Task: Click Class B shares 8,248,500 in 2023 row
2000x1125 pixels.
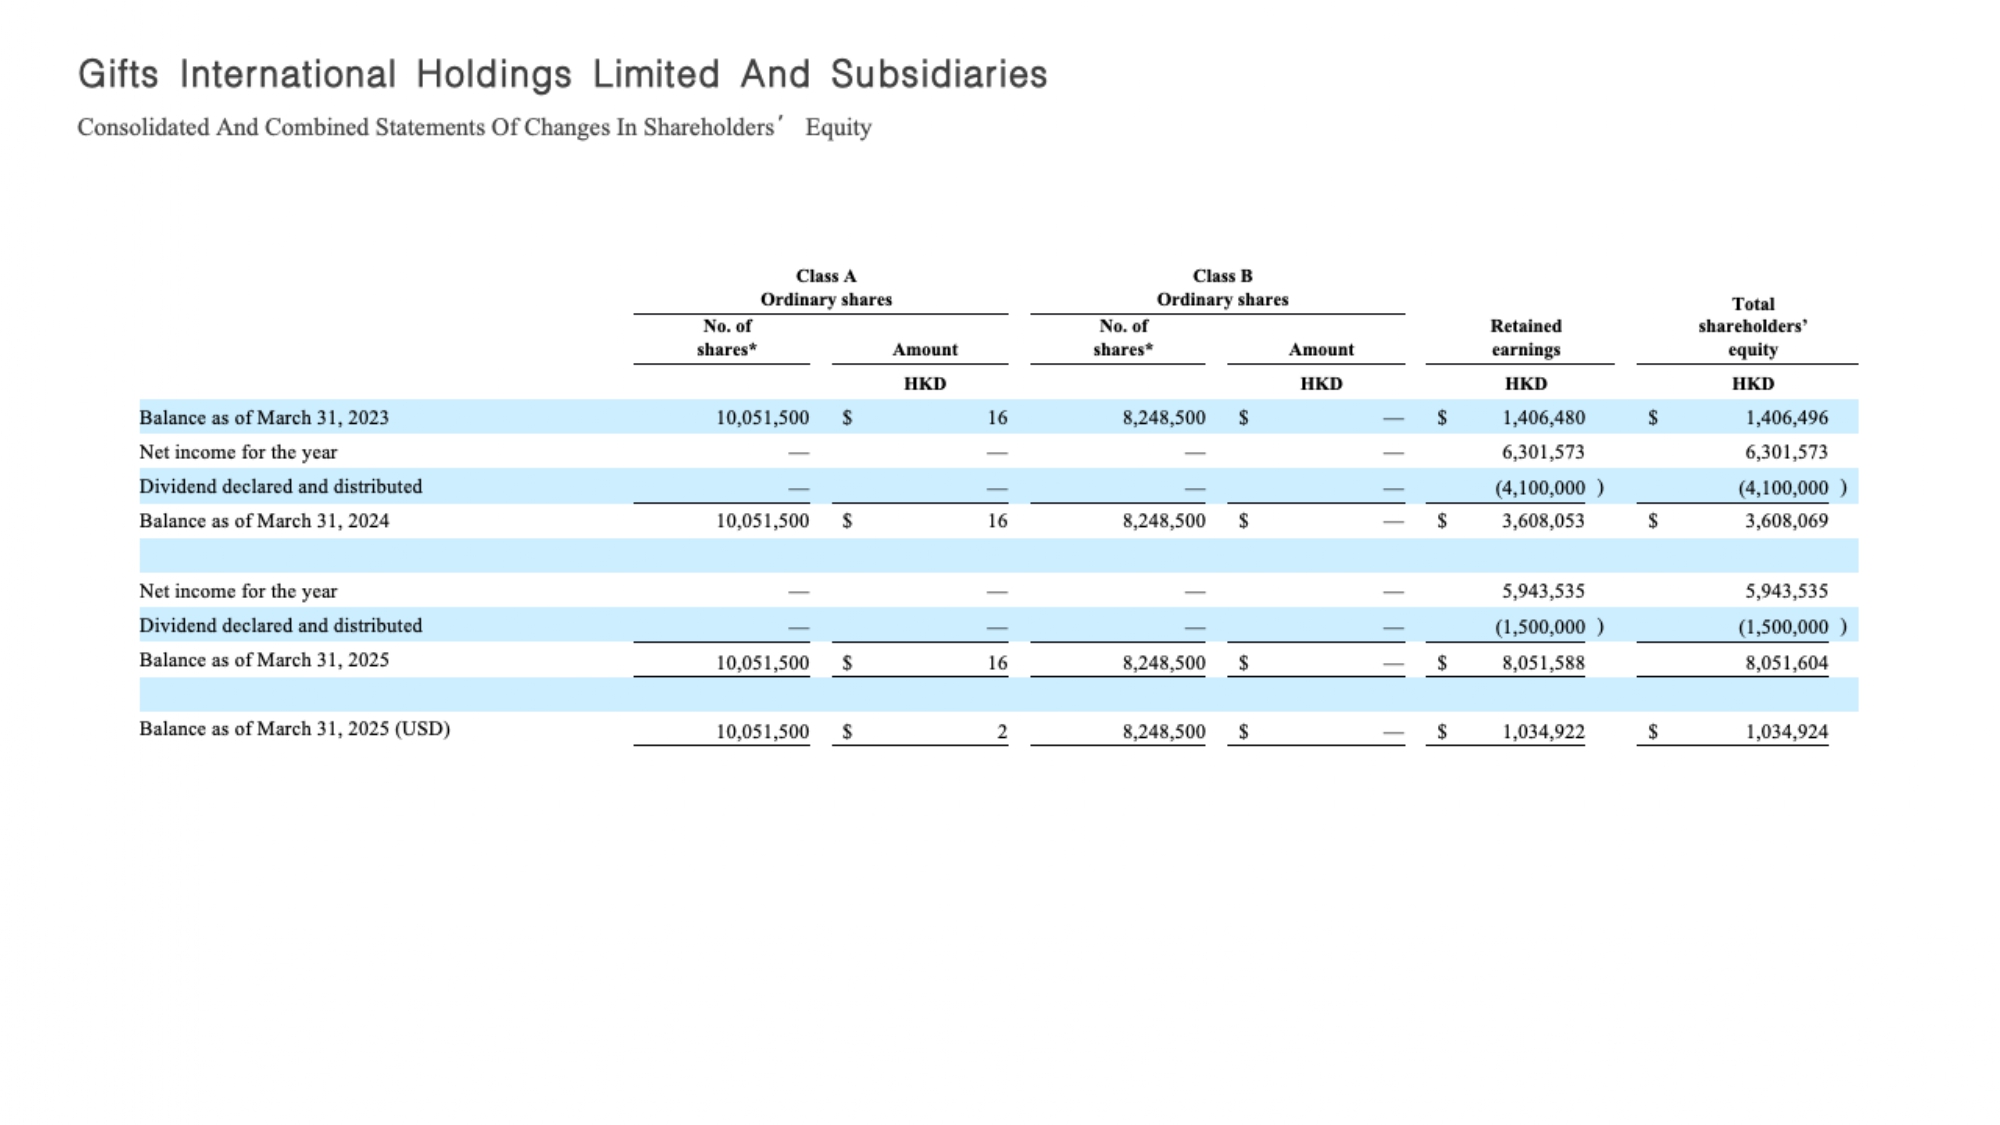Action: tap(1164, 417)
